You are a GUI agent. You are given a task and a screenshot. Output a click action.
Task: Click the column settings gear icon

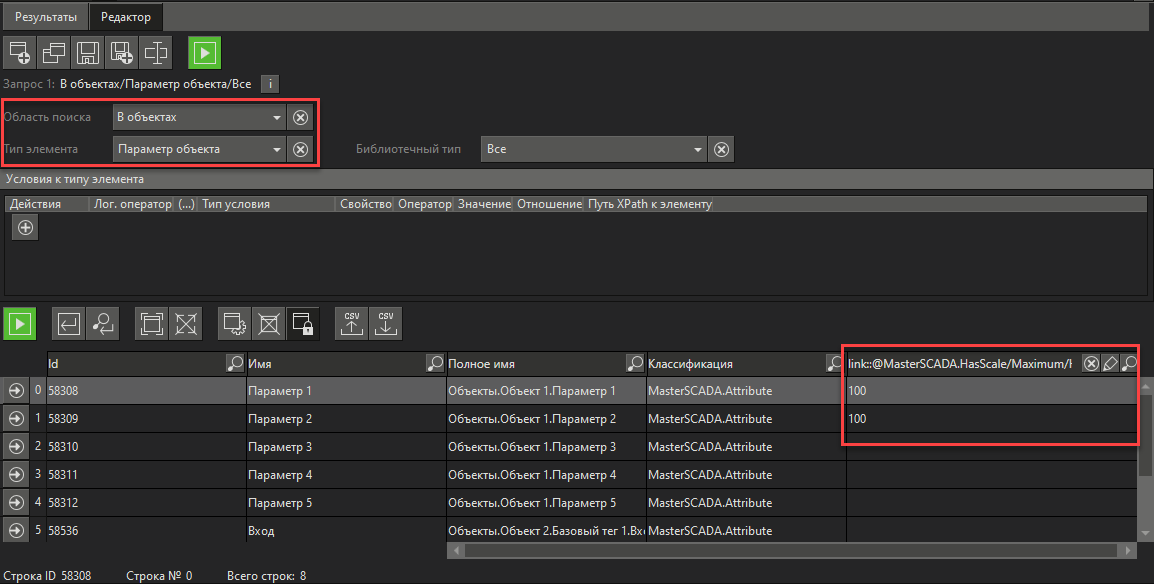click(235, 323)
